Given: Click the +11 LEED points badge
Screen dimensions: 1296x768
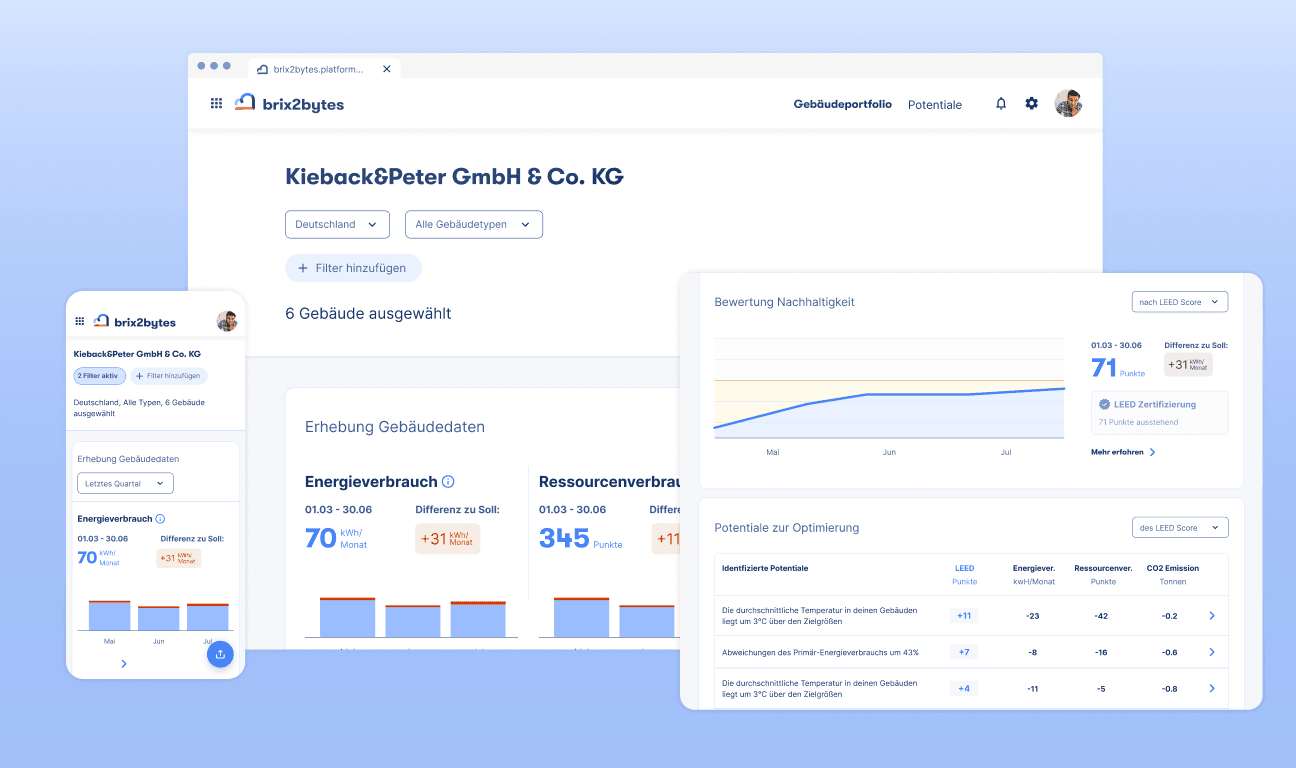Looking at the screenshot, I should tap(964, 616).
